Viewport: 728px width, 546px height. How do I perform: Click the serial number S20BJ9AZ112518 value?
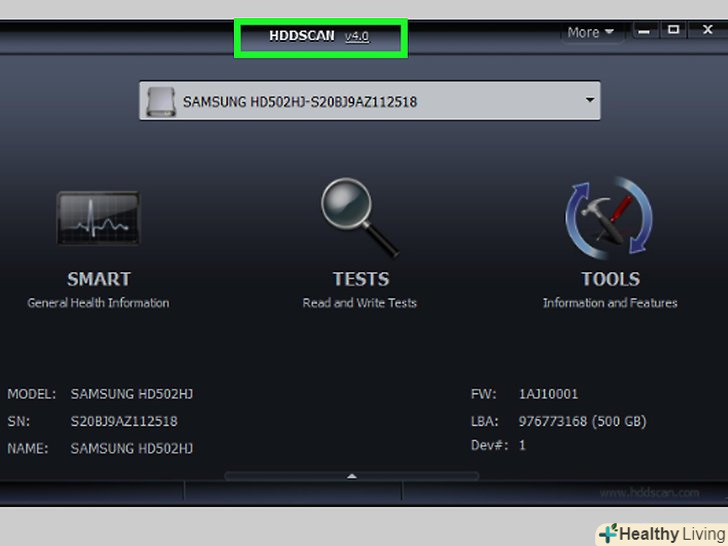coord(124,421)
